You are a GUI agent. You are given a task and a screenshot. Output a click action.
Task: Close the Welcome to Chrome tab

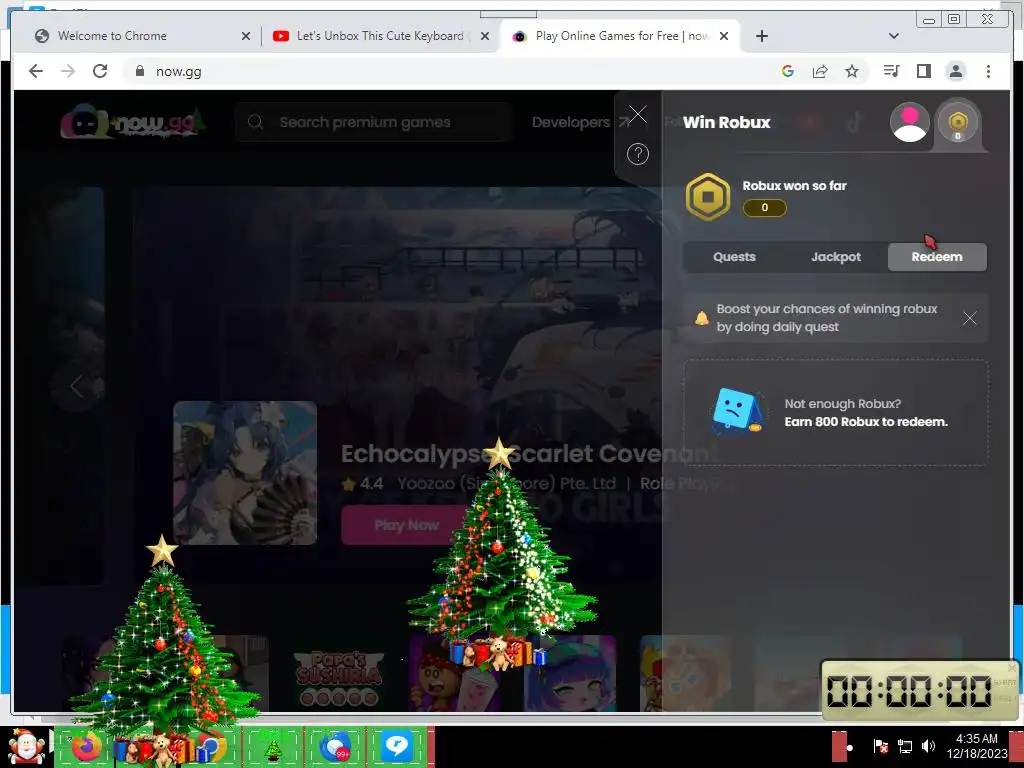click(246, 36)
